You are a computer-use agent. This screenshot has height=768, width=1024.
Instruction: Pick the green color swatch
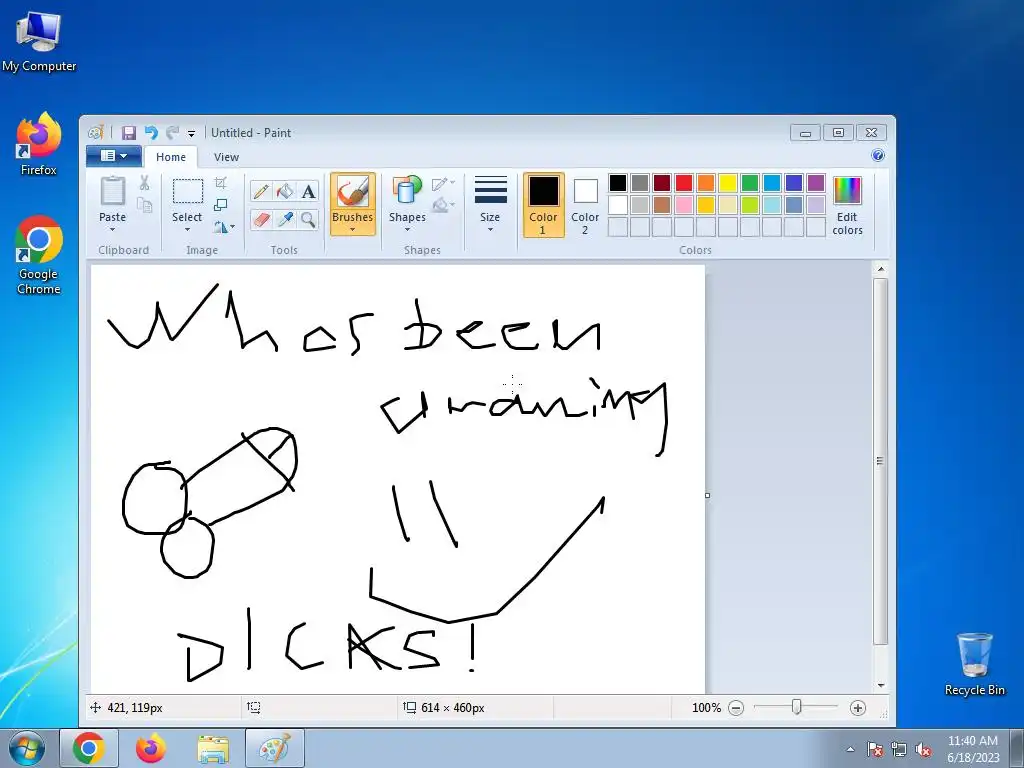[x=750, y=183]
